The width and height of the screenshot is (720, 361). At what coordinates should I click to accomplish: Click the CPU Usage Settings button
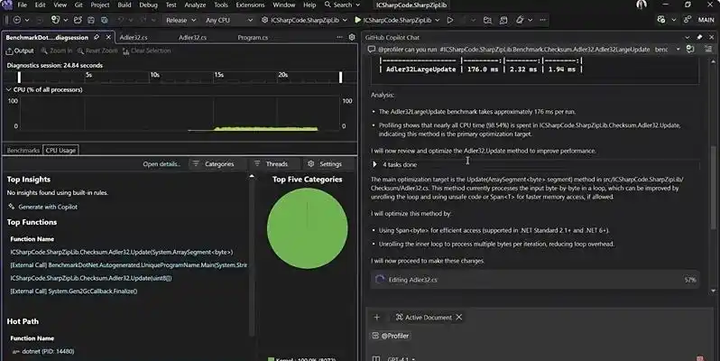[325, 164]
